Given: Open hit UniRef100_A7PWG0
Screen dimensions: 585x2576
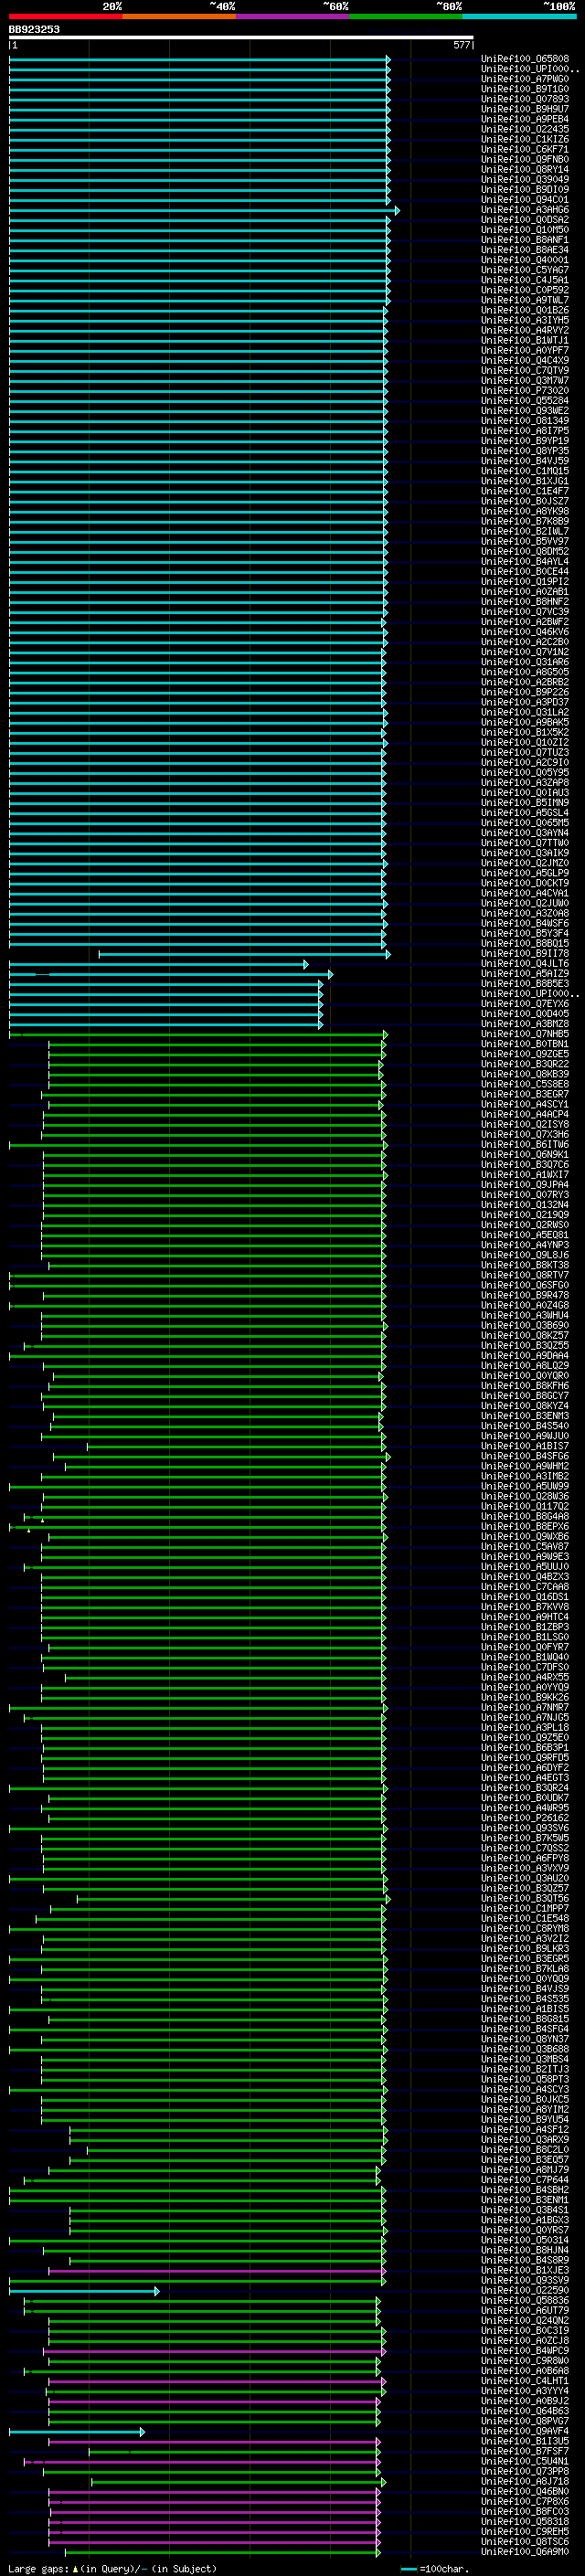Looking at the screenshot, I should point(525,79).
